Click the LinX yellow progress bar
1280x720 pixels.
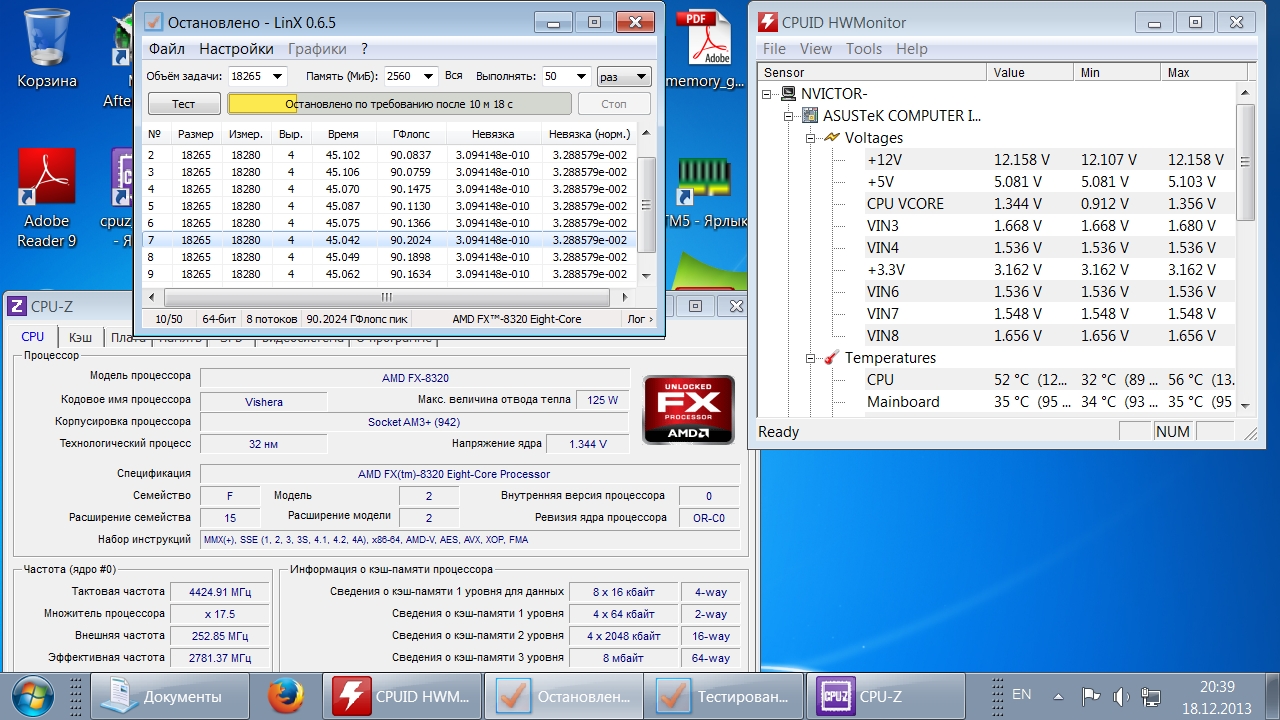pos(400,104)
